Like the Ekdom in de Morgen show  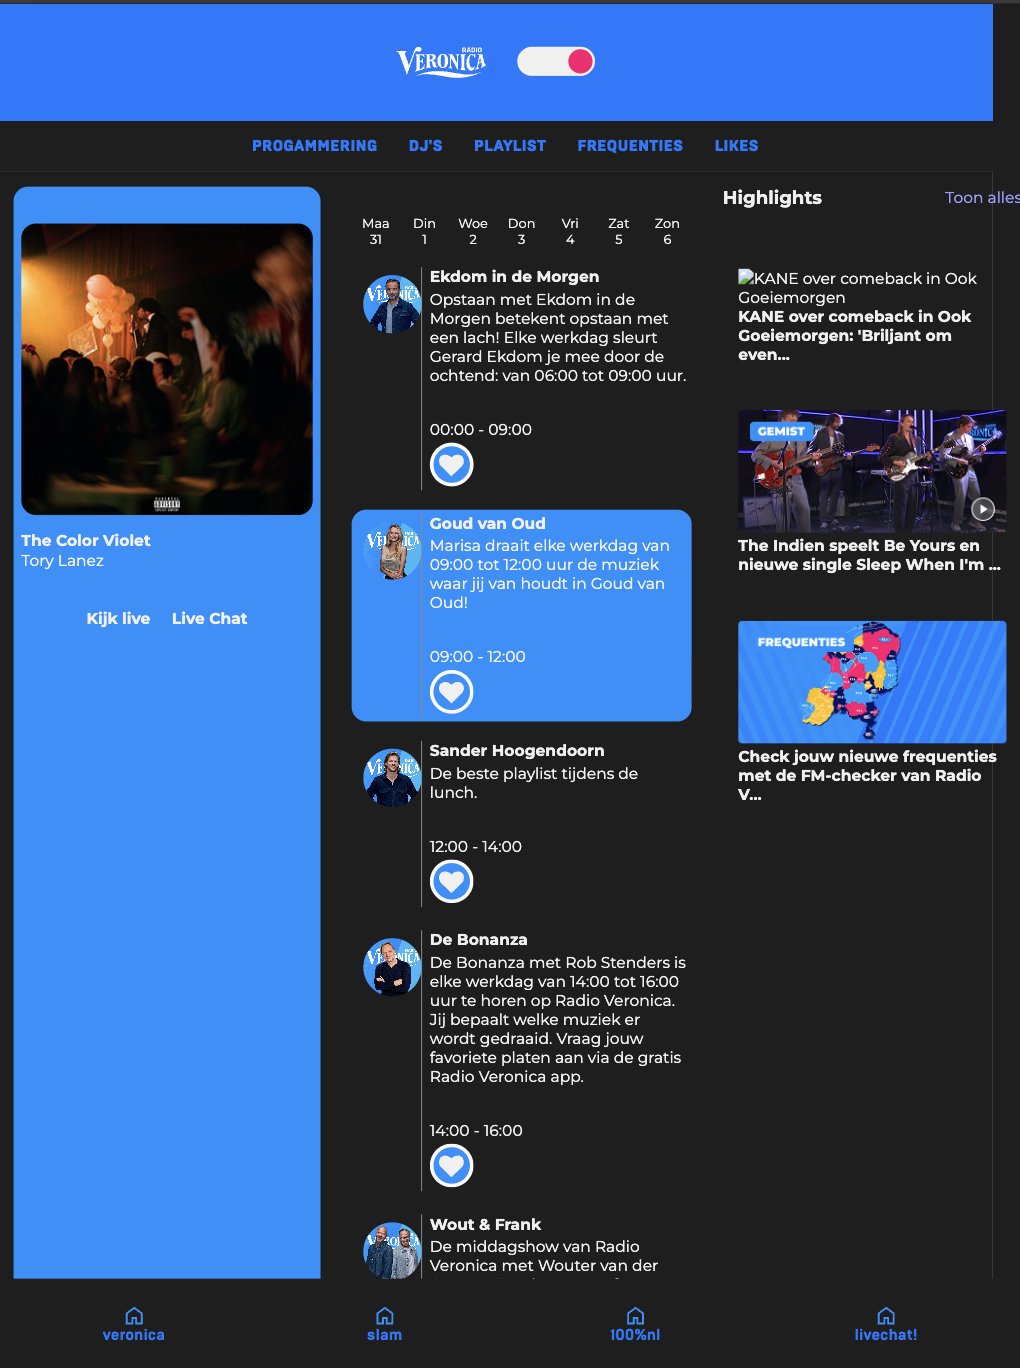[451, 465]
